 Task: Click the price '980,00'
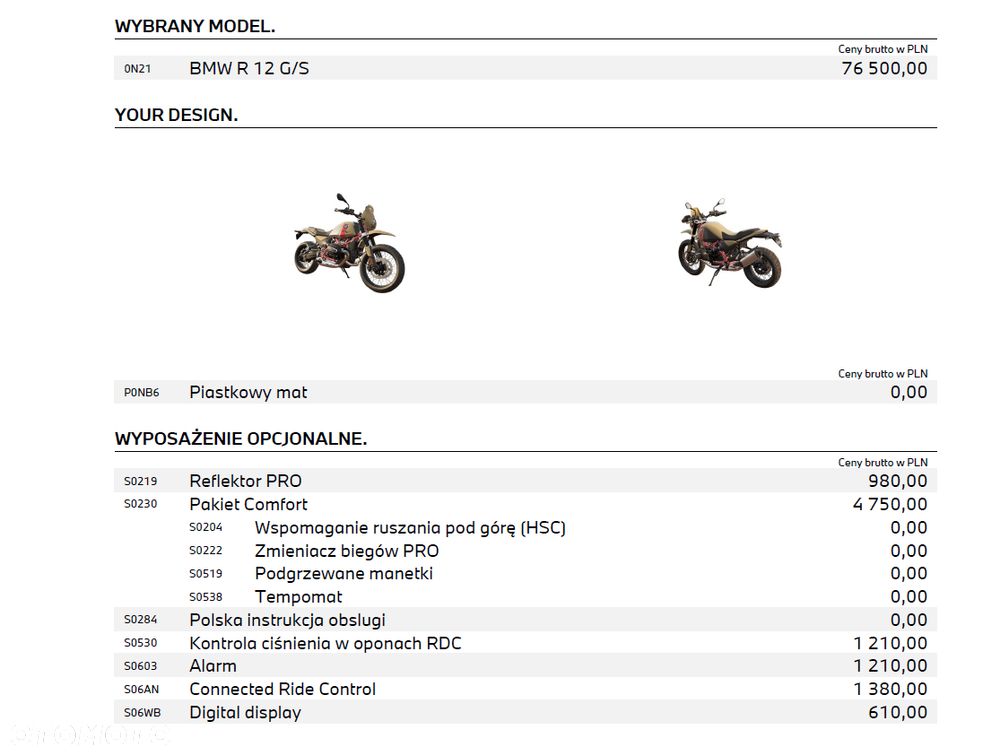click(x=897, y=481)
